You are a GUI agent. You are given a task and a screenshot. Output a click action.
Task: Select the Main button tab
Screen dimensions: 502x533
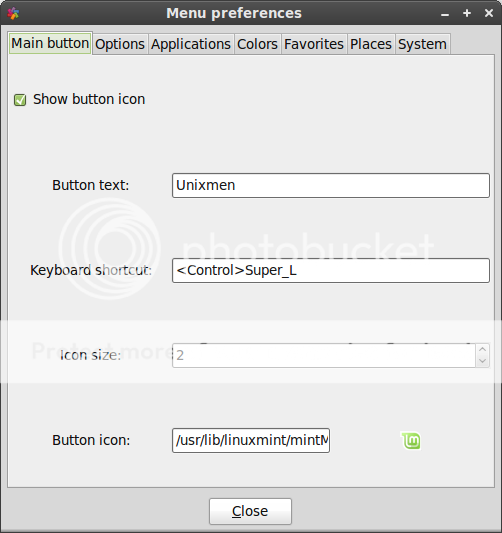click(50, 44)
